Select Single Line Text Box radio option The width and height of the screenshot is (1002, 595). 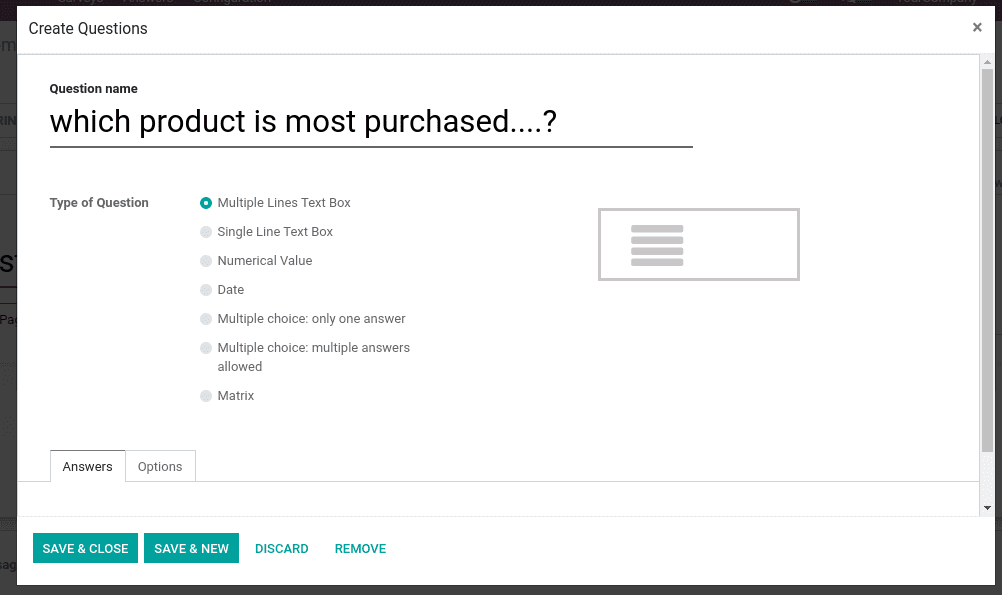(x=206, y=232)
